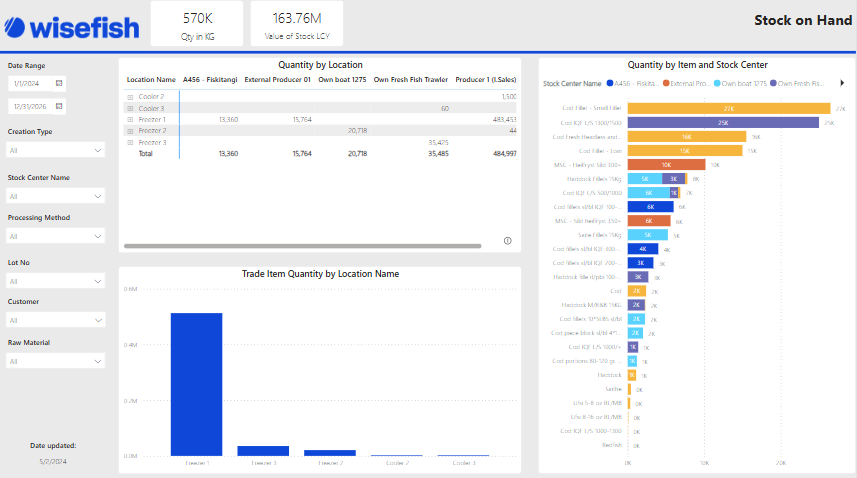This screenshot has width=857, height=478.
Task: Click the Wisefish logo
Action: [70, 25]
